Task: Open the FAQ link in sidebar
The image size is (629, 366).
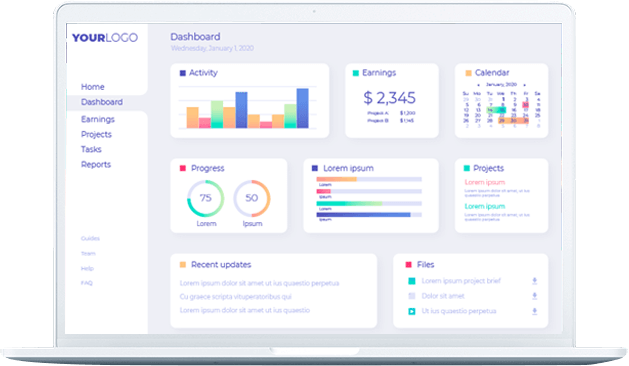Action: click(87, 283)
